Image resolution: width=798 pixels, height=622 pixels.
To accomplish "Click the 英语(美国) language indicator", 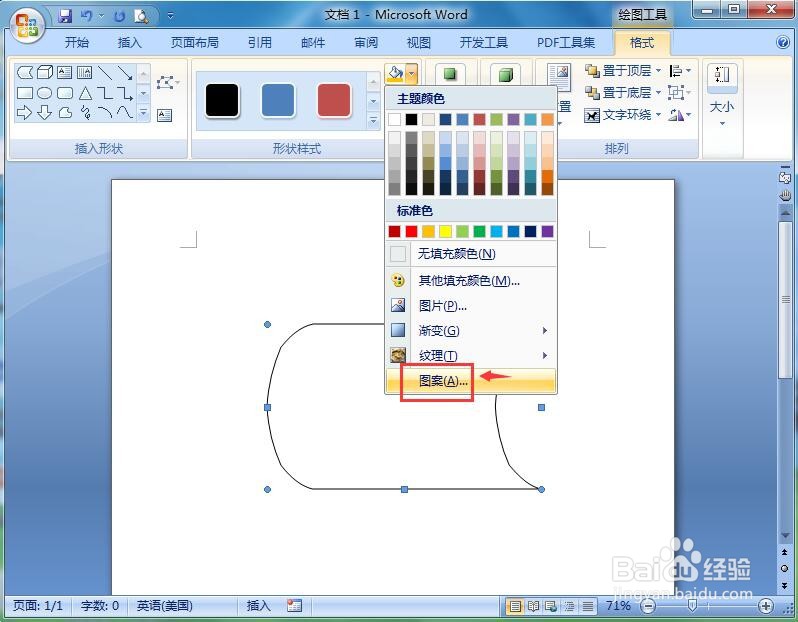I will pos(164,605).
